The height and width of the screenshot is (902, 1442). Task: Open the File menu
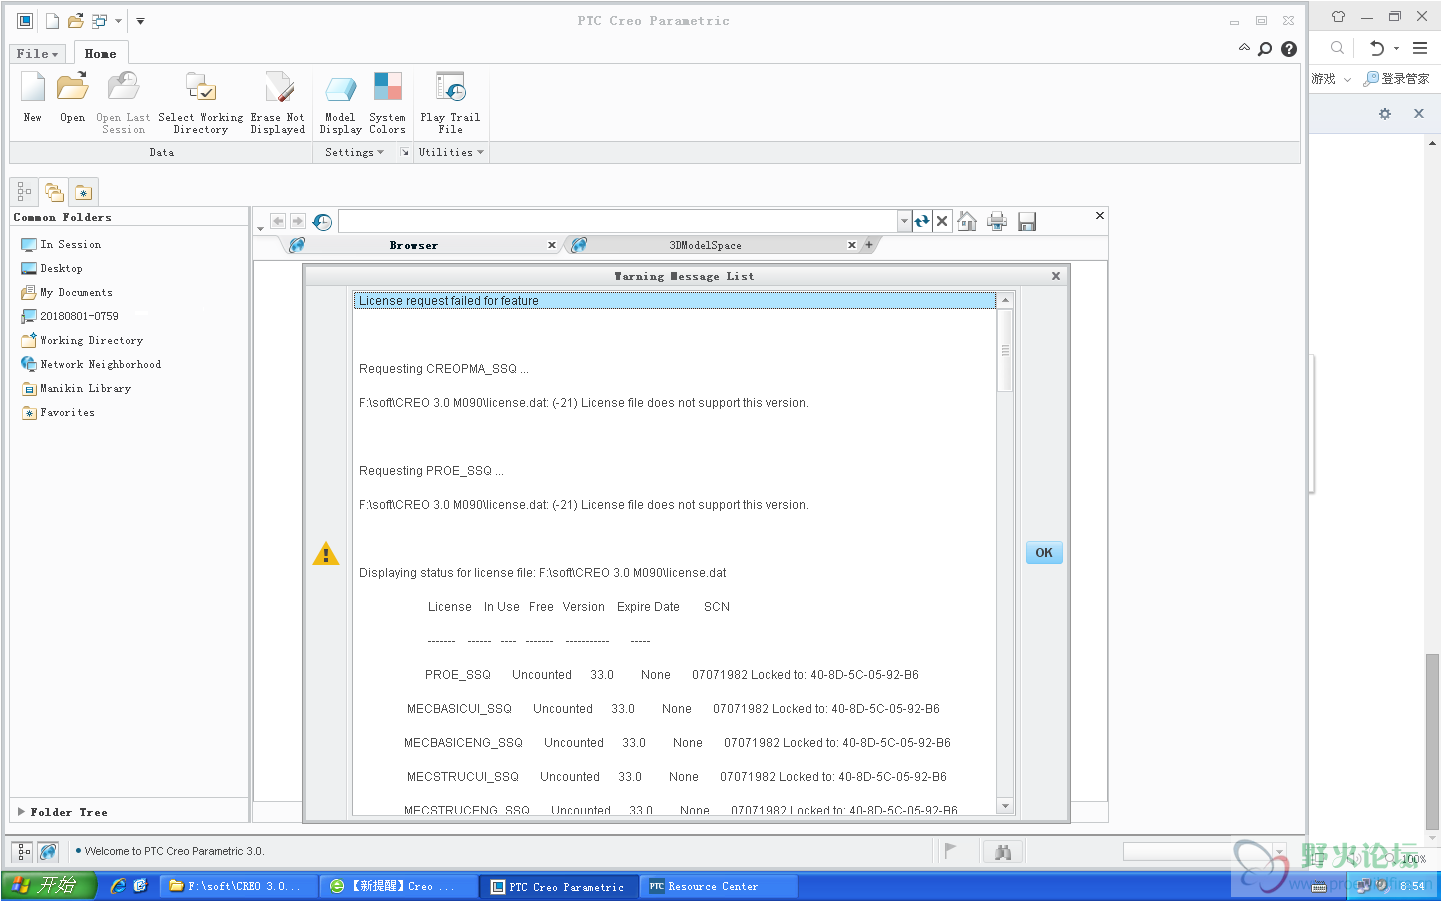pyautogui.click(x=37, y=53)
